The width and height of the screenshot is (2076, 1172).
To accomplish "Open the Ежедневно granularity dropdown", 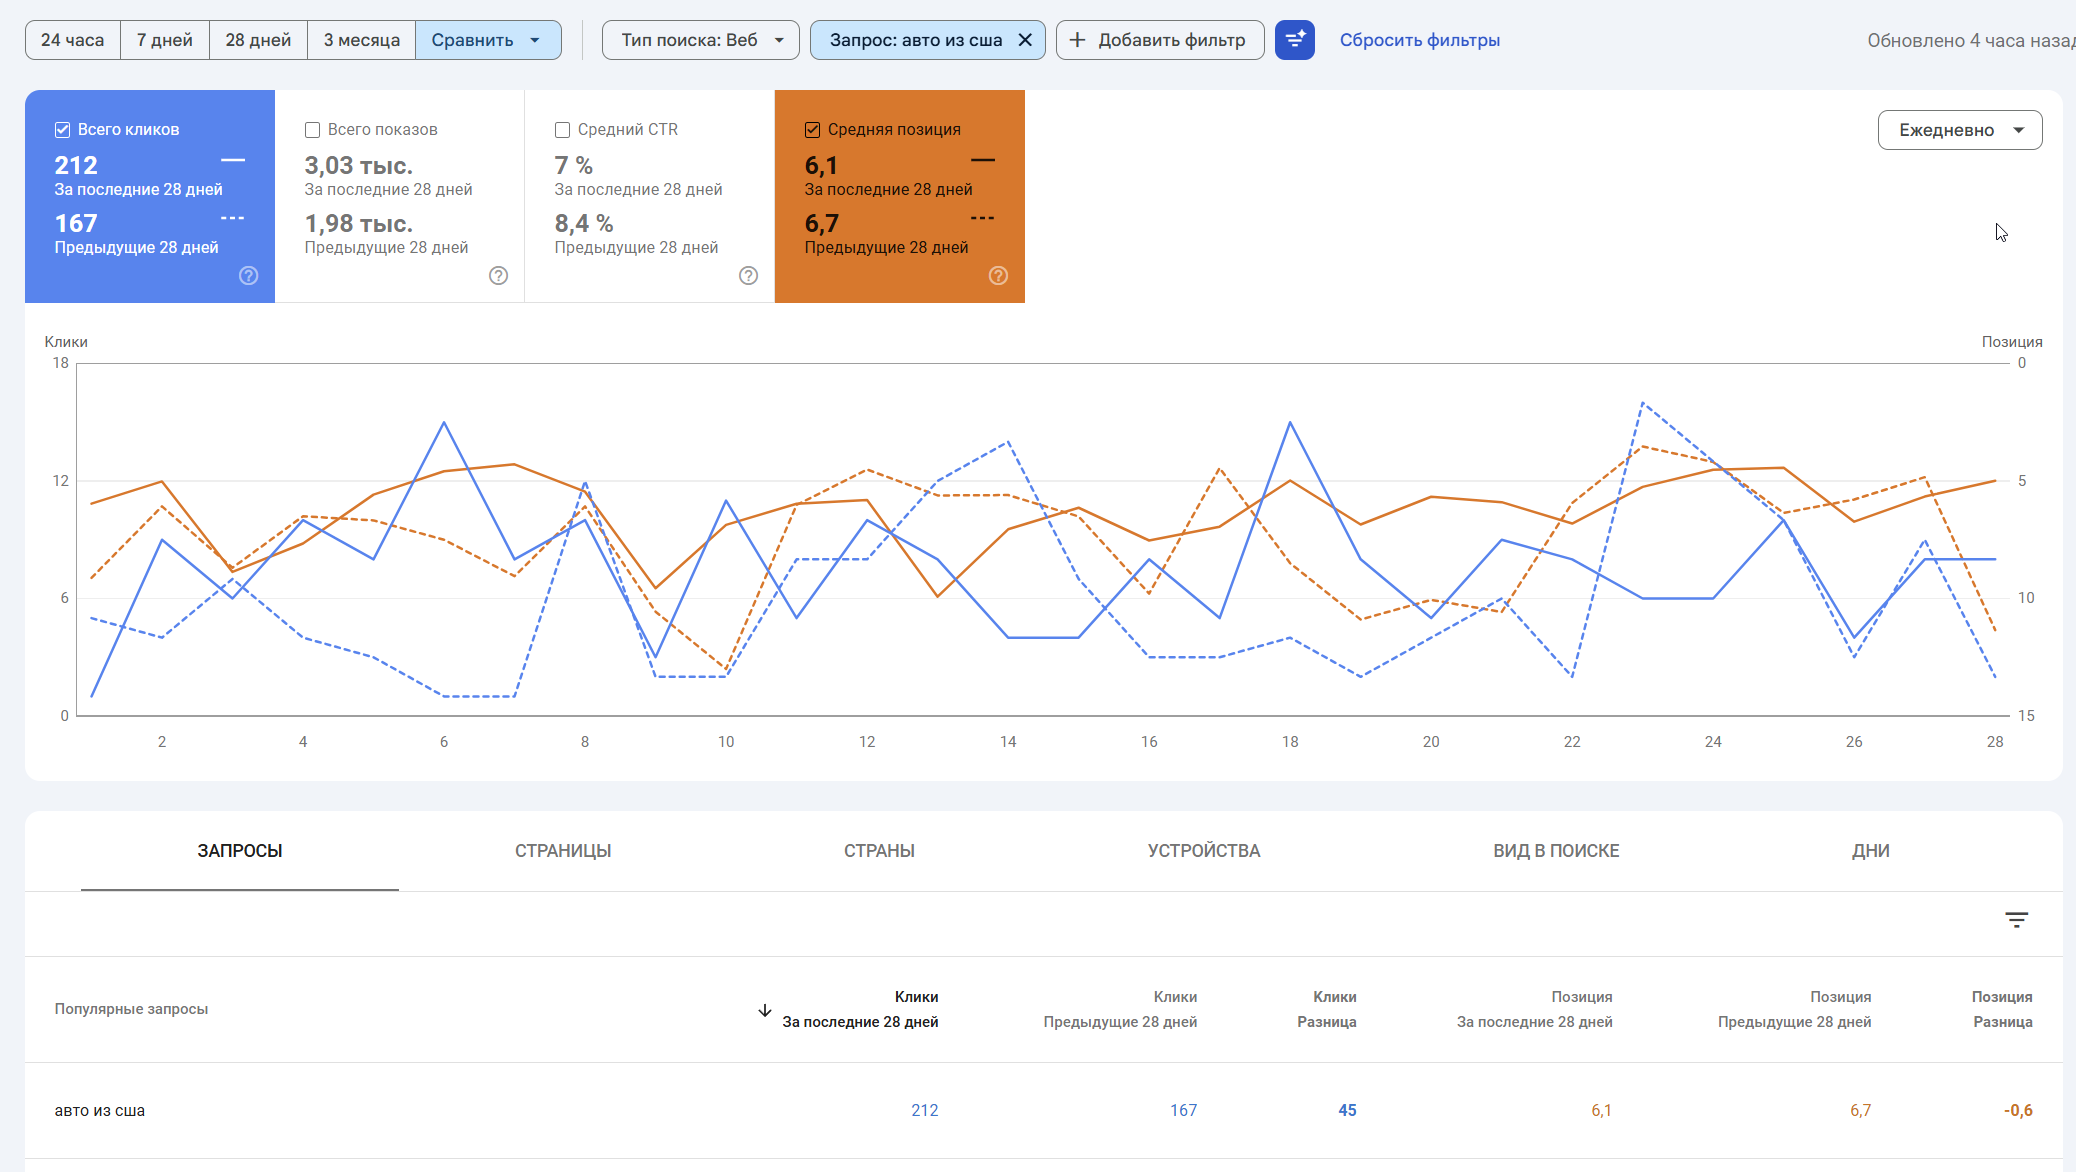I will tap(1959, 130).
